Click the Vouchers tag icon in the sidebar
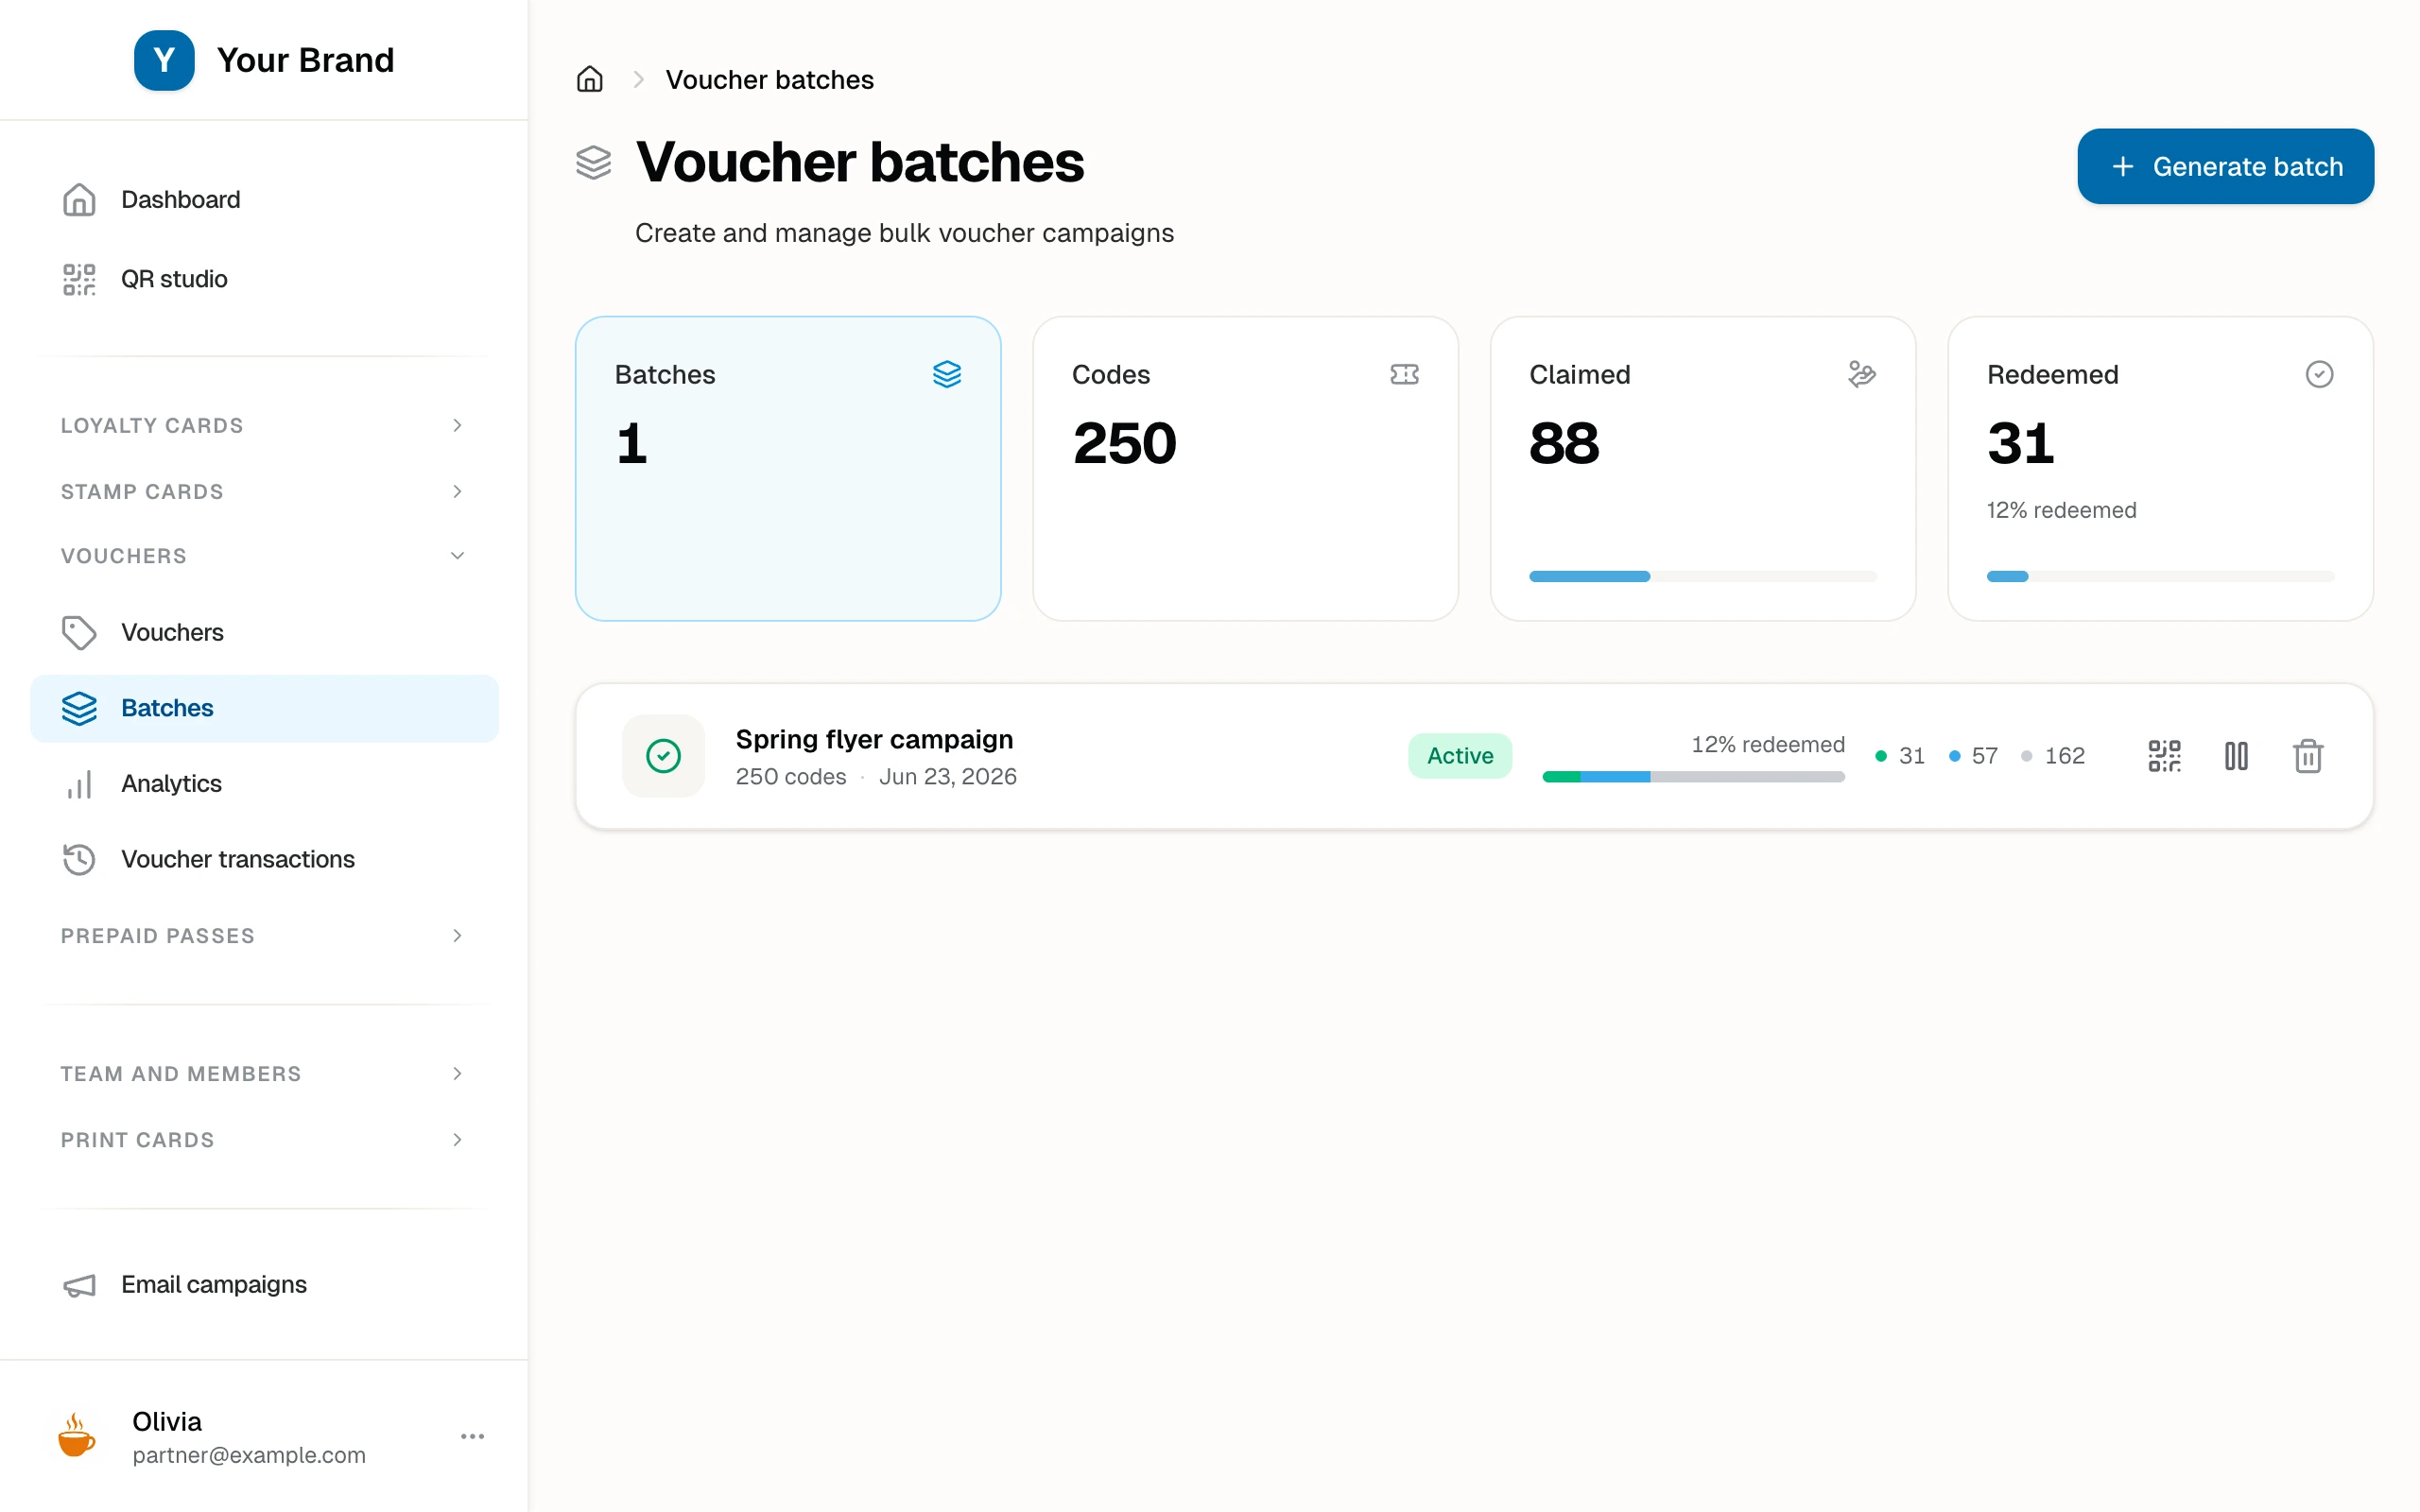Viewport: 2420px width, 1512px height. [x=79, y=632]
